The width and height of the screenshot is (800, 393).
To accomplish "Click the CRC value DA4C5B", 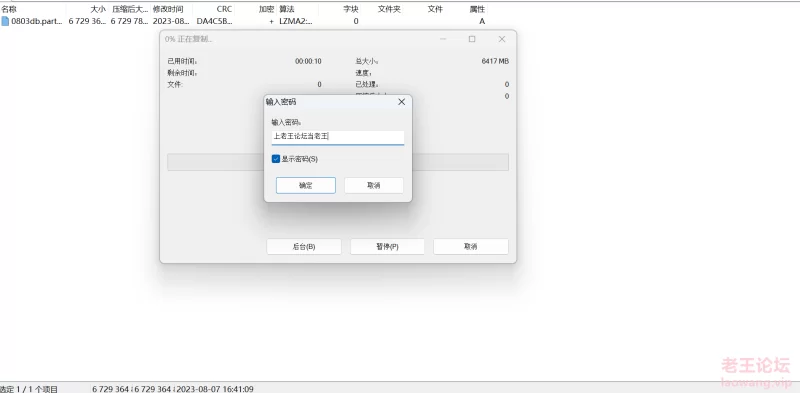I will [215, 21].
